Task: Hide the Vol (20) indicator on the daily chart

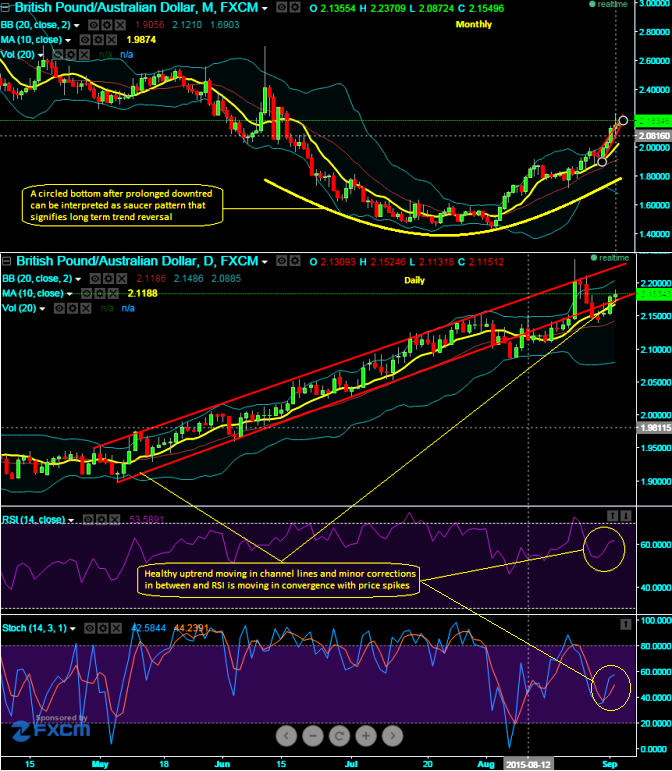Action: (x=59, y=308)
